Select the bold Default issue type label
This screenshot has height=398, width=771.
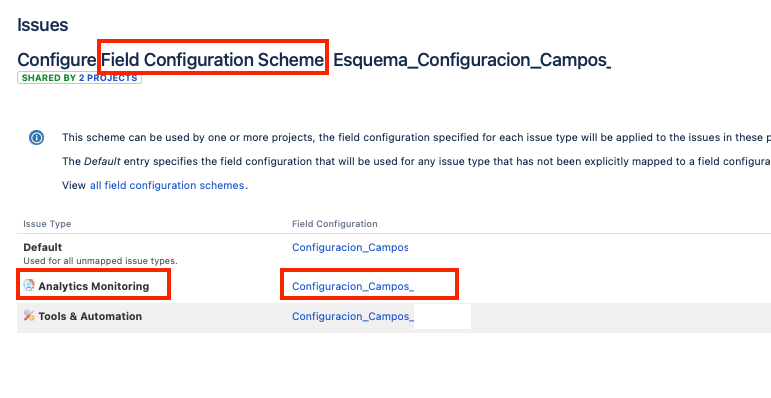(43, 247)
